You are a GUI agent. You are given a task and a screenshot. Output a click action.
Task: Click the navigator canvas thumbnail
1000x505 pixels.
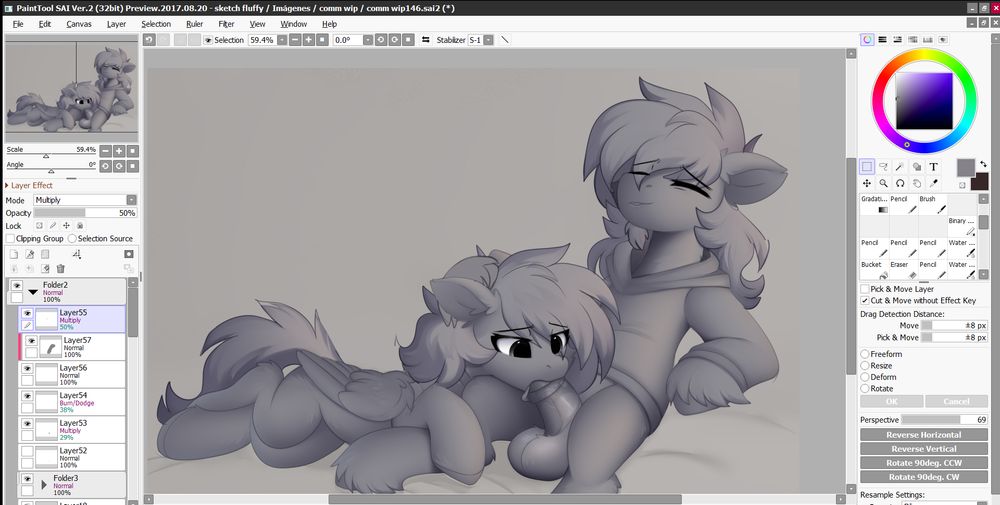(71, 89)
